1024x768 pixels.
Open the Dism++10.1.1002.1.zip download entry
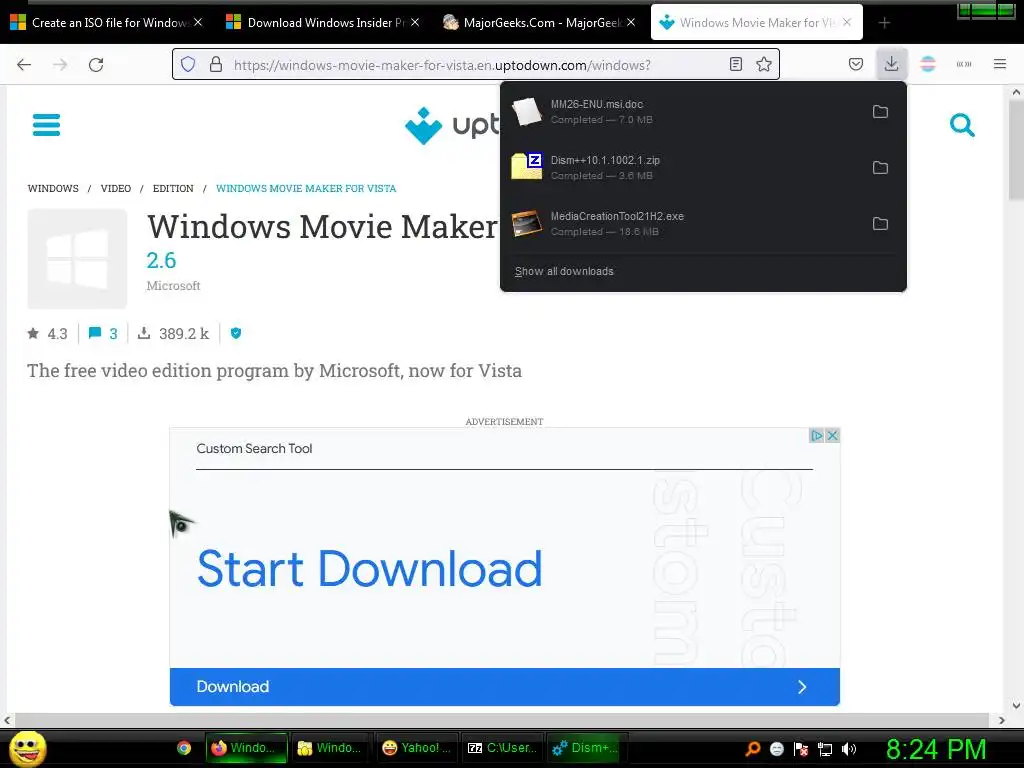pos(682,168)
